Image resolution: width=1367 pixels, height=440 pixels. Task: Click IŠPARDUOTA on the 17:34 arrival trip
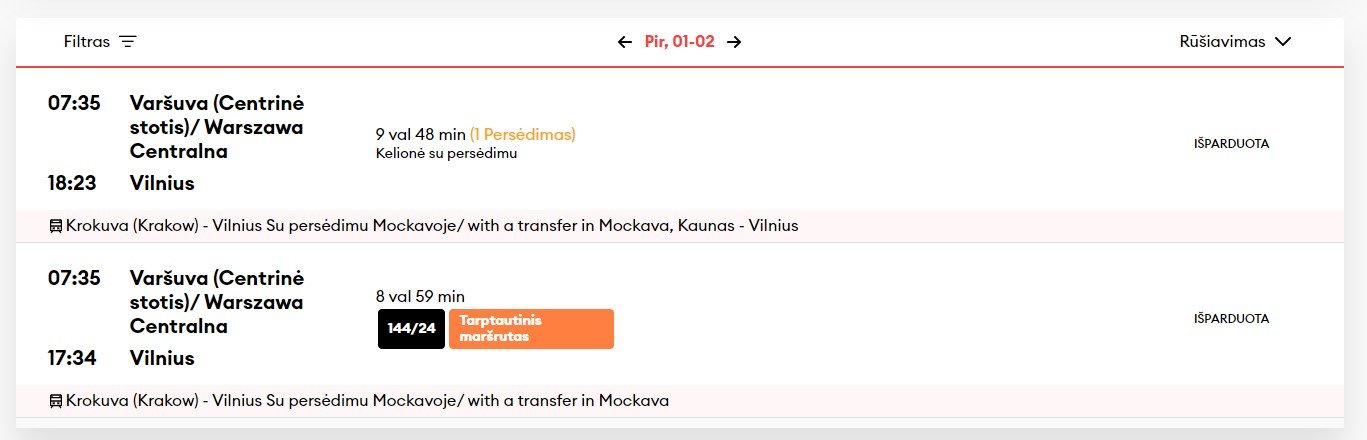tap(1231, 318)
